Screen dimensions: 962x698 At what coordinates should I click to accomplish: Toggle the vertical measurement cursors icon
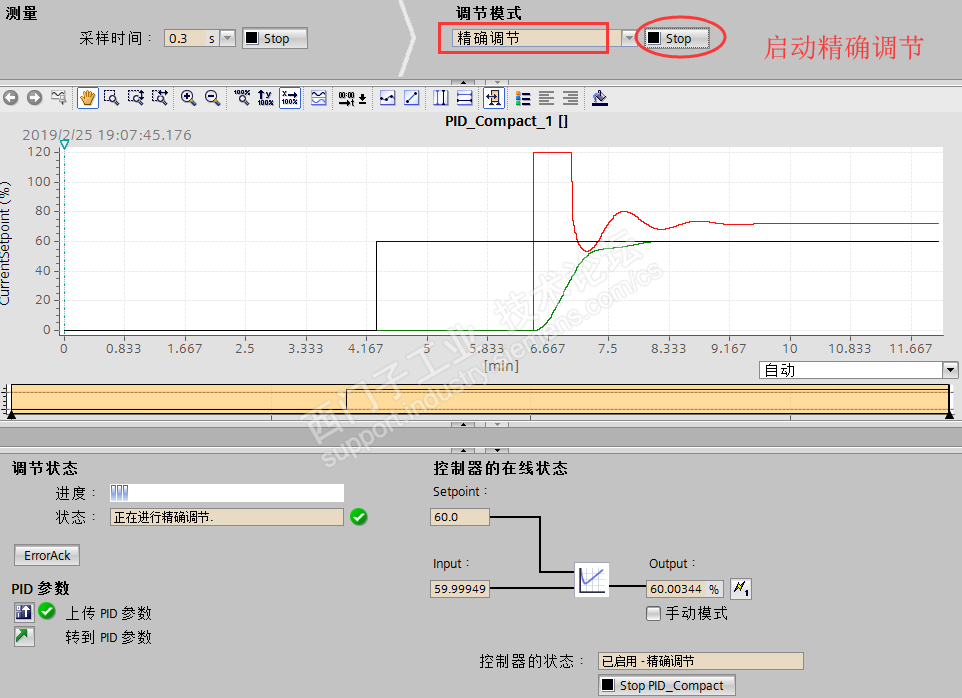[x=441, y=98]
